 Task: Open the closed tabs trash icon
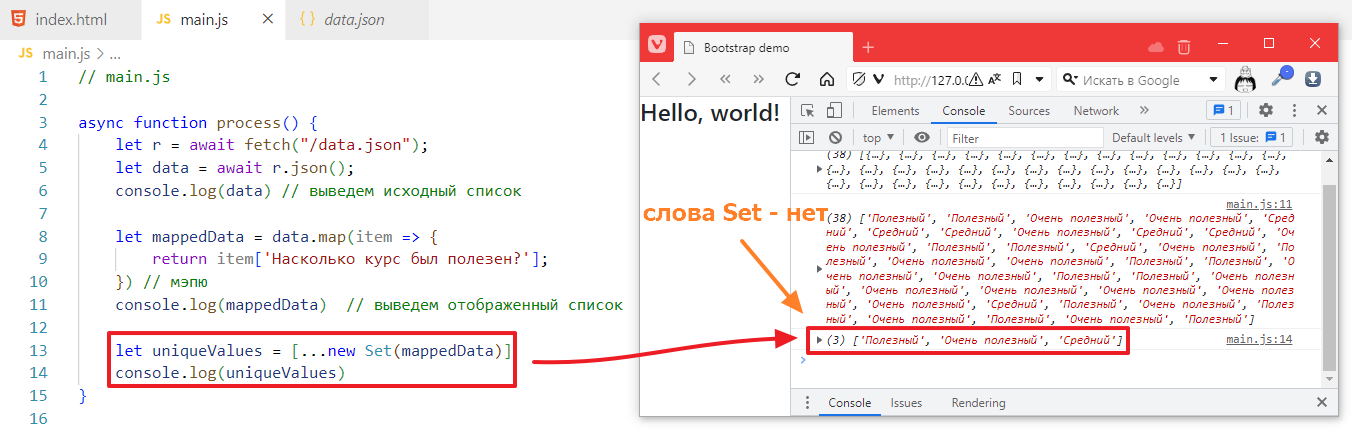tap(1184, 47)
